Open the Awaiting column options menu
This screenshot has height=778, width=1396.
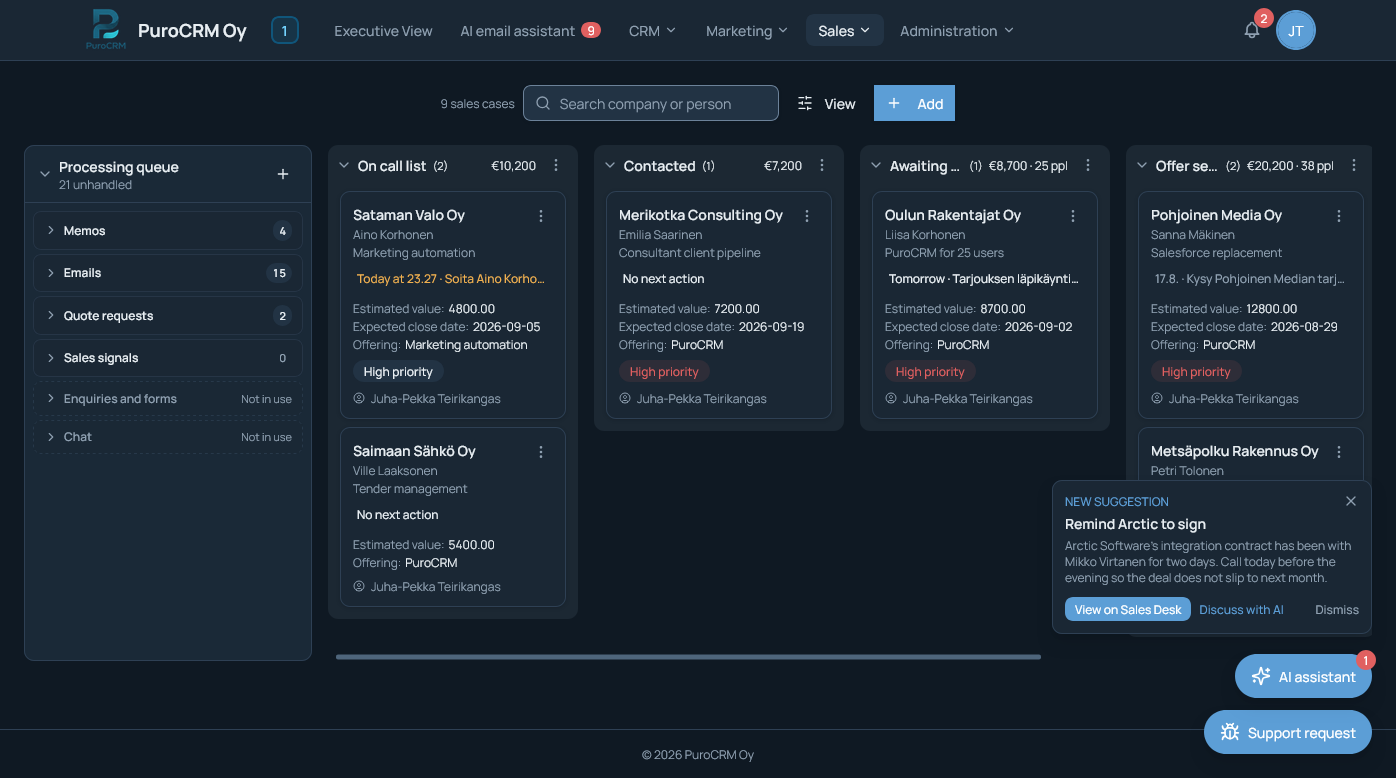point(1089,166)
